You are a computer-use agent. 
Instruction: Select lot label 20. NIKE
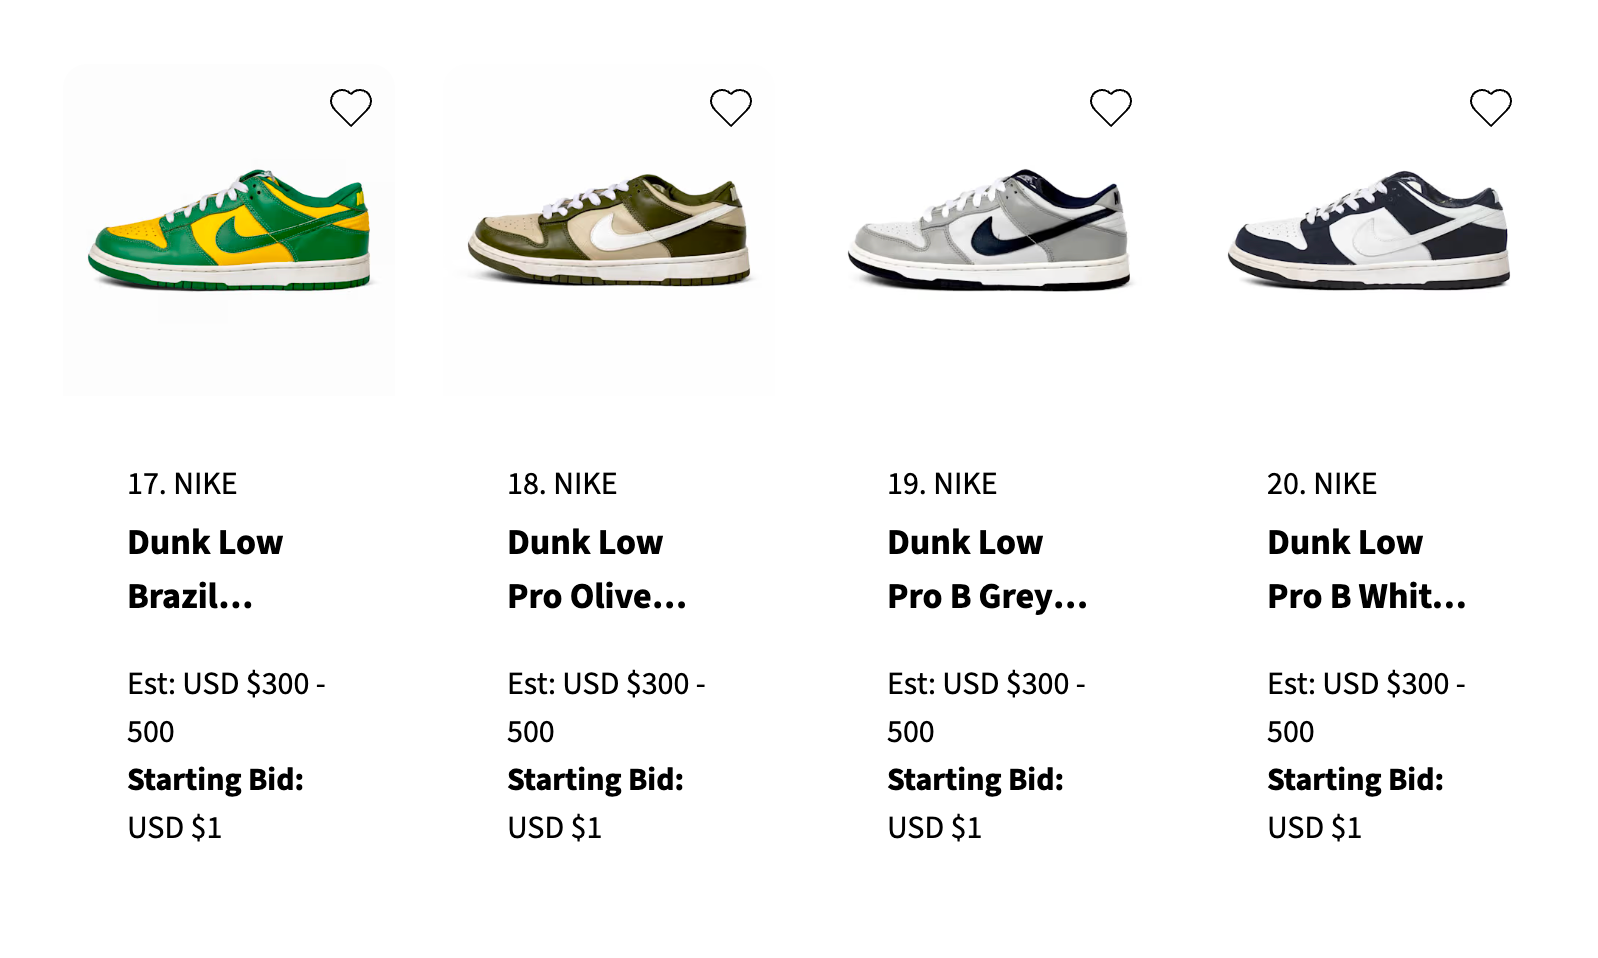[x=1322, y=484]
